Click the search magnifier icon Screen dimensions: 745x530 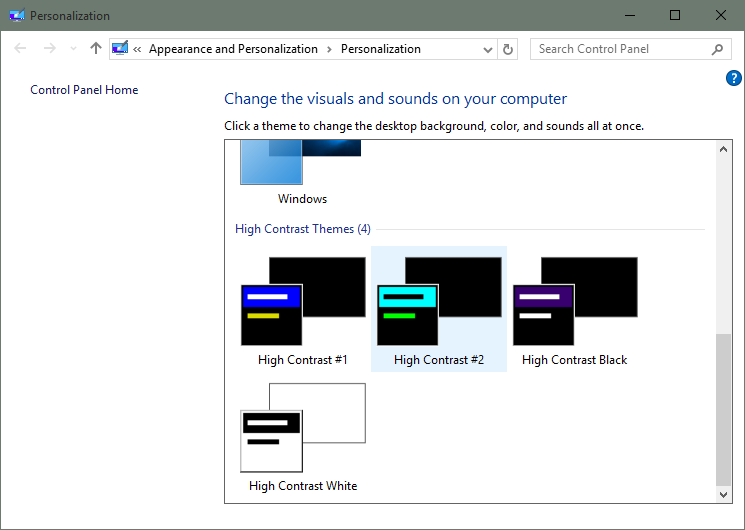(x=717, y=49)
